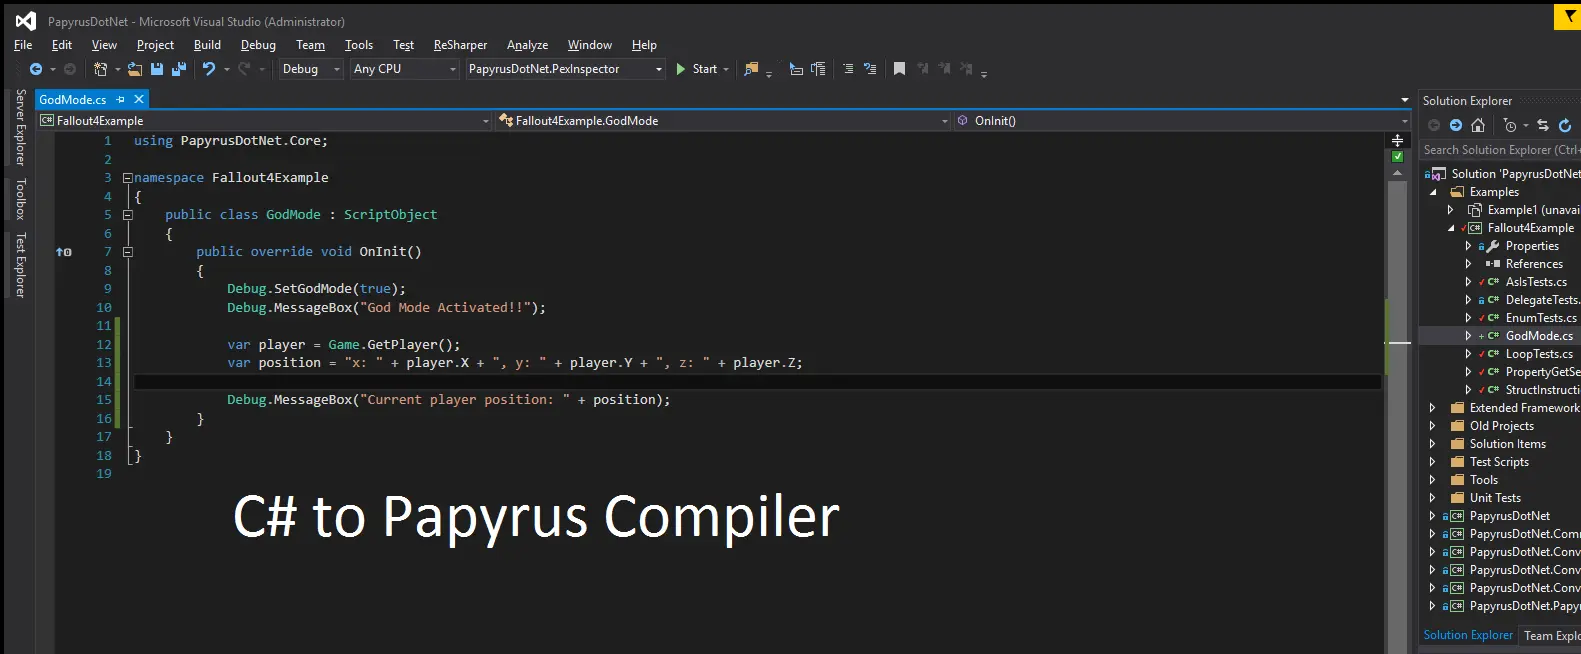Collapse the namespace Fallout4Example code block
Screen dimensions: 1581x654
(128, 178)
